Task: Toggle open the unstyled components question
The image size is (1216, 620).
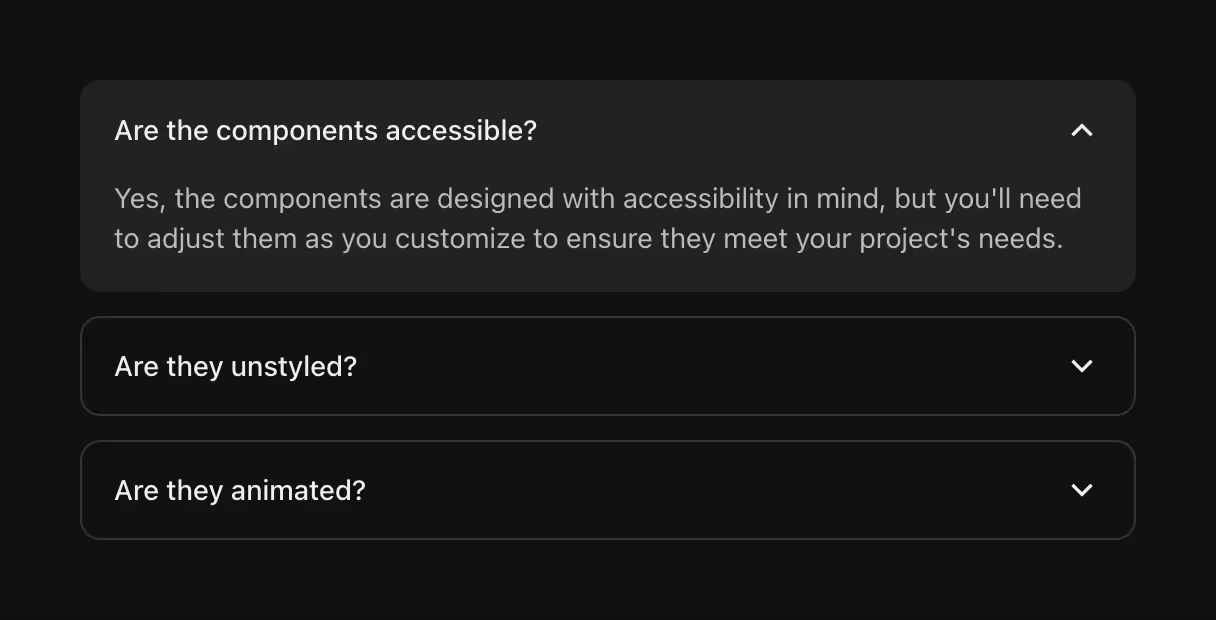Action: tap(608, 366)
